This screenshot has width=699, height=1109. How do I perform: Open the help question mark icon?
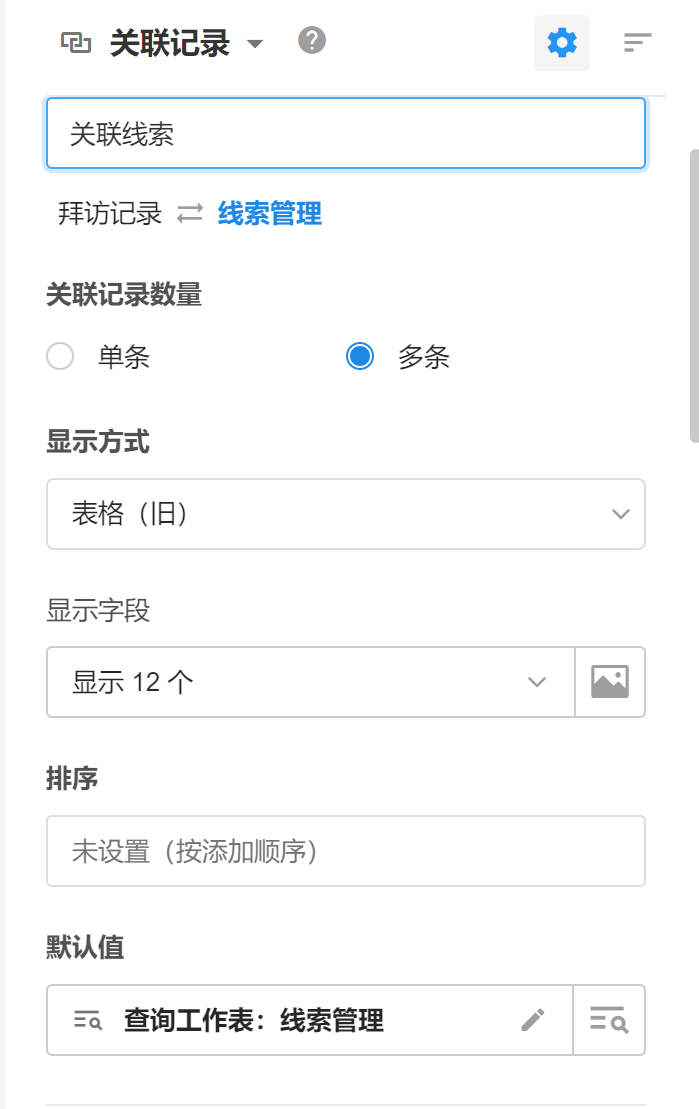click(x=312, y=41)
